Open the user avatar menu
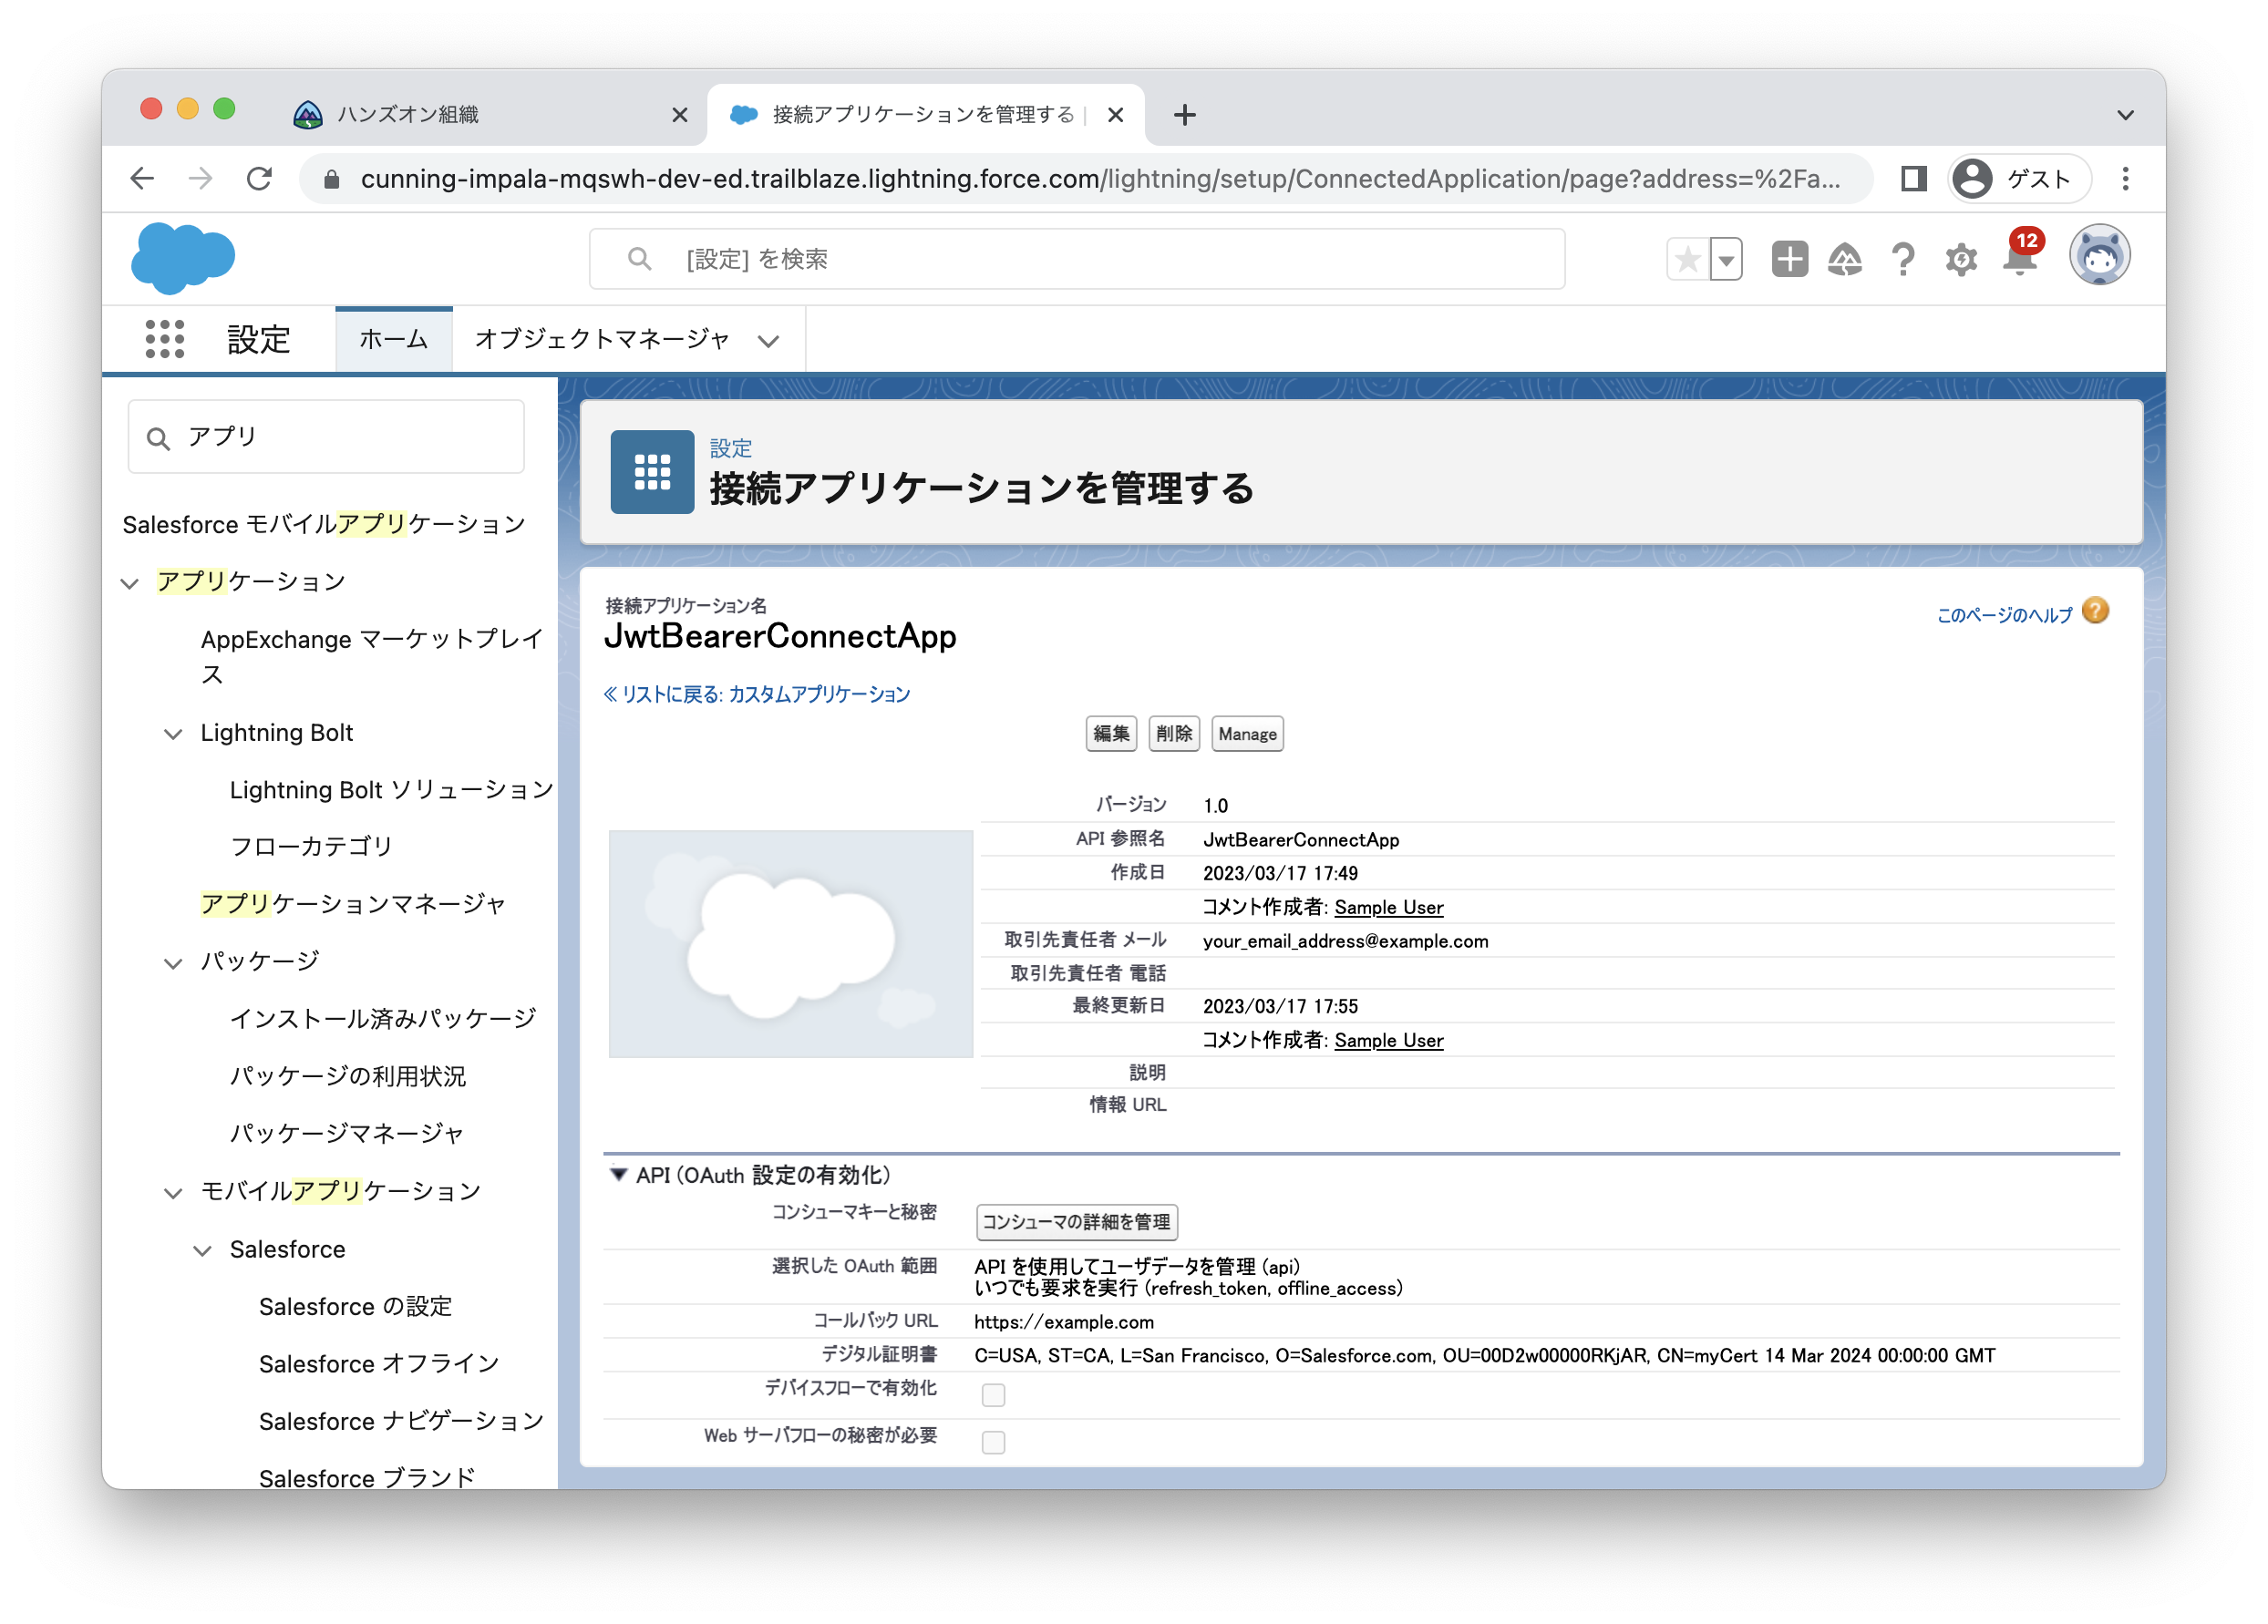The width and height of the screenshot is (2268, 1624). [x=2100, y=256]
